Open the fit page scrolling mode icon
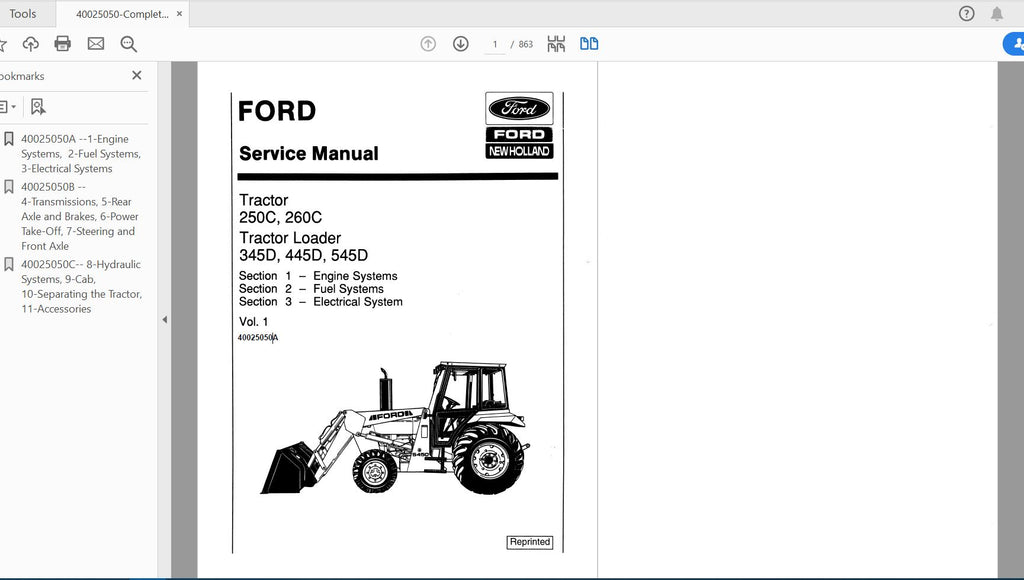Viewport: 1024px width, 580px height. pyautogui.click(x=556, y=44)
